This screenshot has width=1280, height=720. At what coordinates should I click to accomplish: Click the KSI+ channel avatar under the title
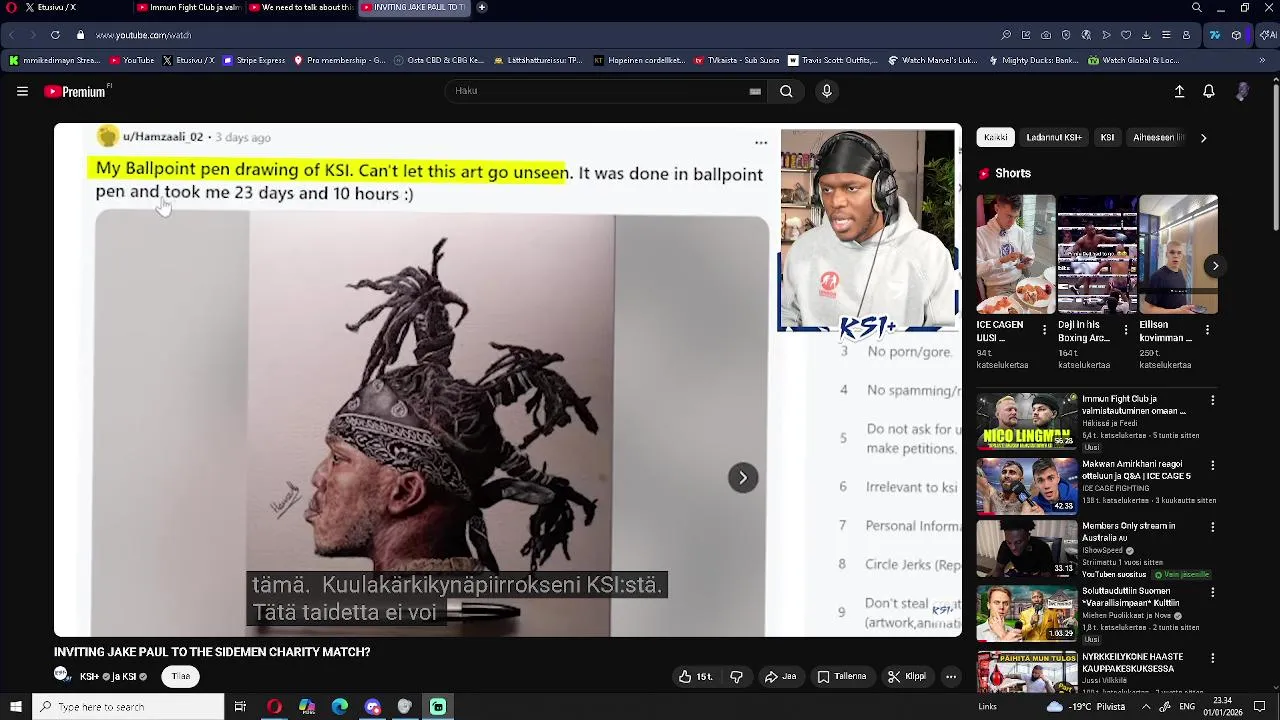pos(62,675)
